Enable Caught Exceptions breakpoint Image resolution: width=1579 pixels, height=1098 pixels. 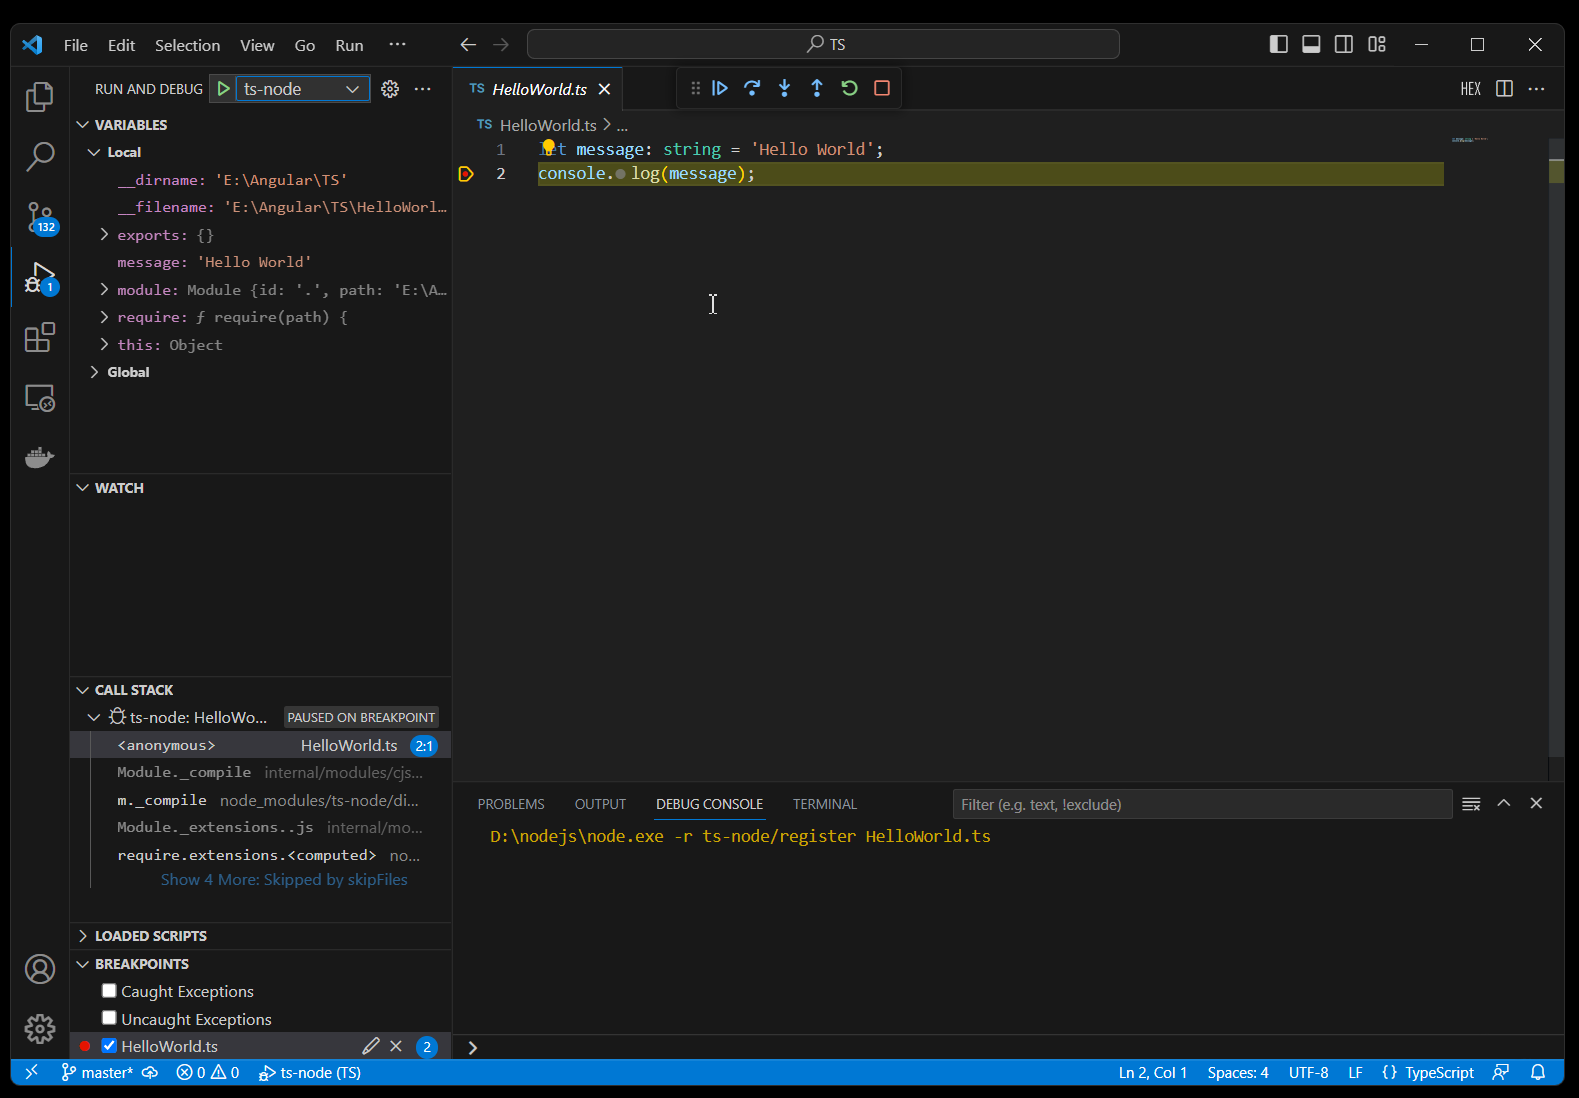click(110, 991)
